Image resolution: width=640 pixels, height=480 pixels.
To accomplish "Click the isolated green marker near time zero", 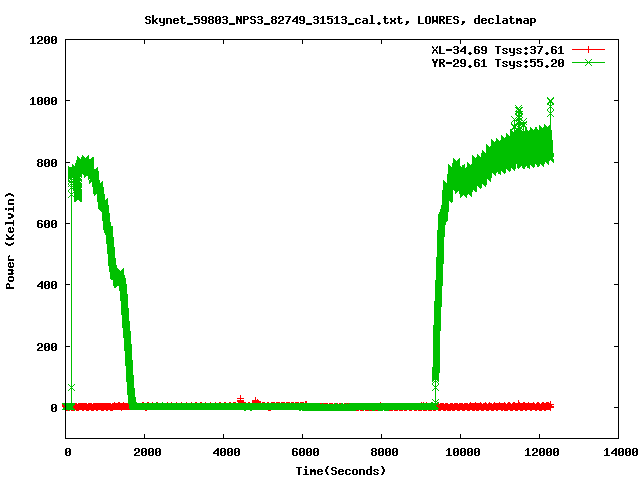I will [71, 387].
